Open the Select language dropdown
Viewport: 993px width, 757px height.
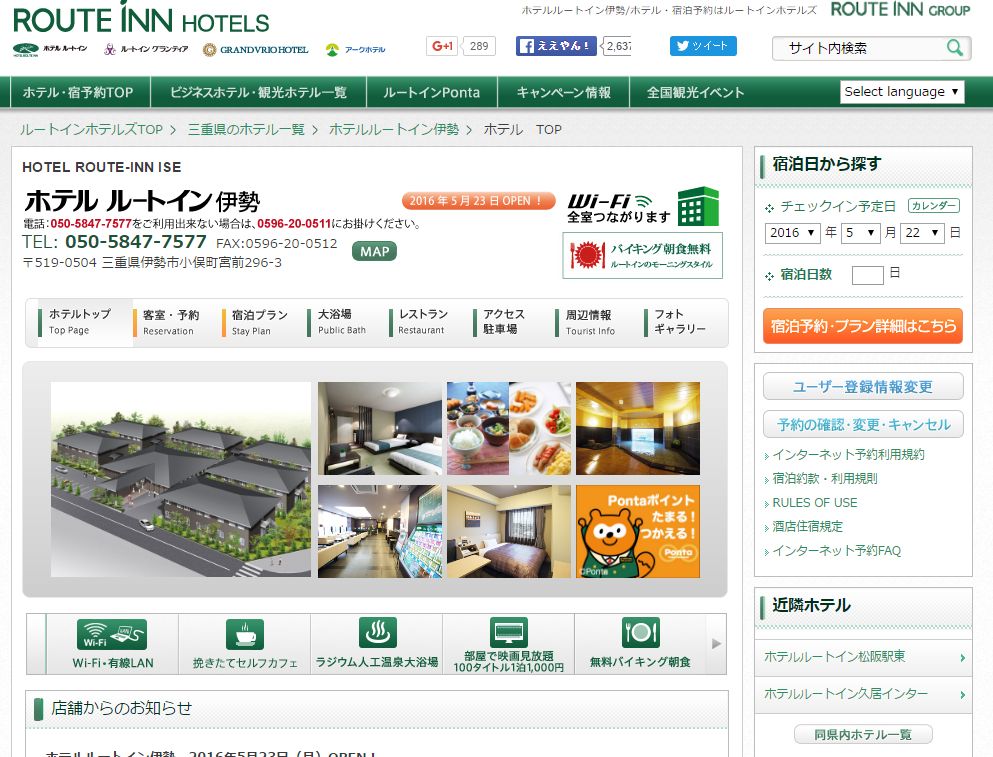coord(902,92)
